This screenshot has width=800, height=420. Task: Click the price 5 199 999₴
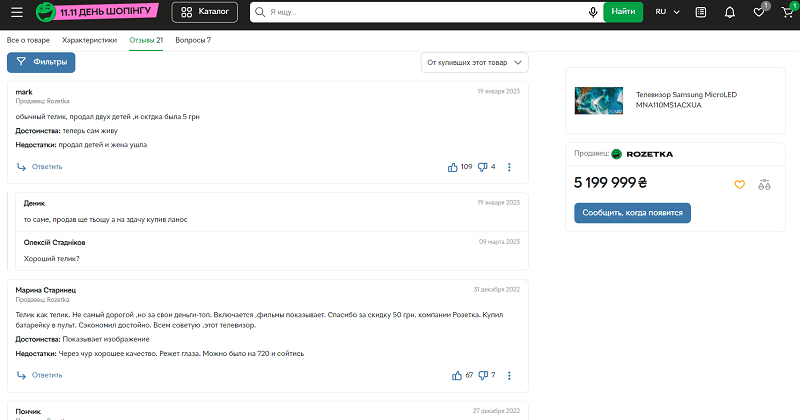610,182
